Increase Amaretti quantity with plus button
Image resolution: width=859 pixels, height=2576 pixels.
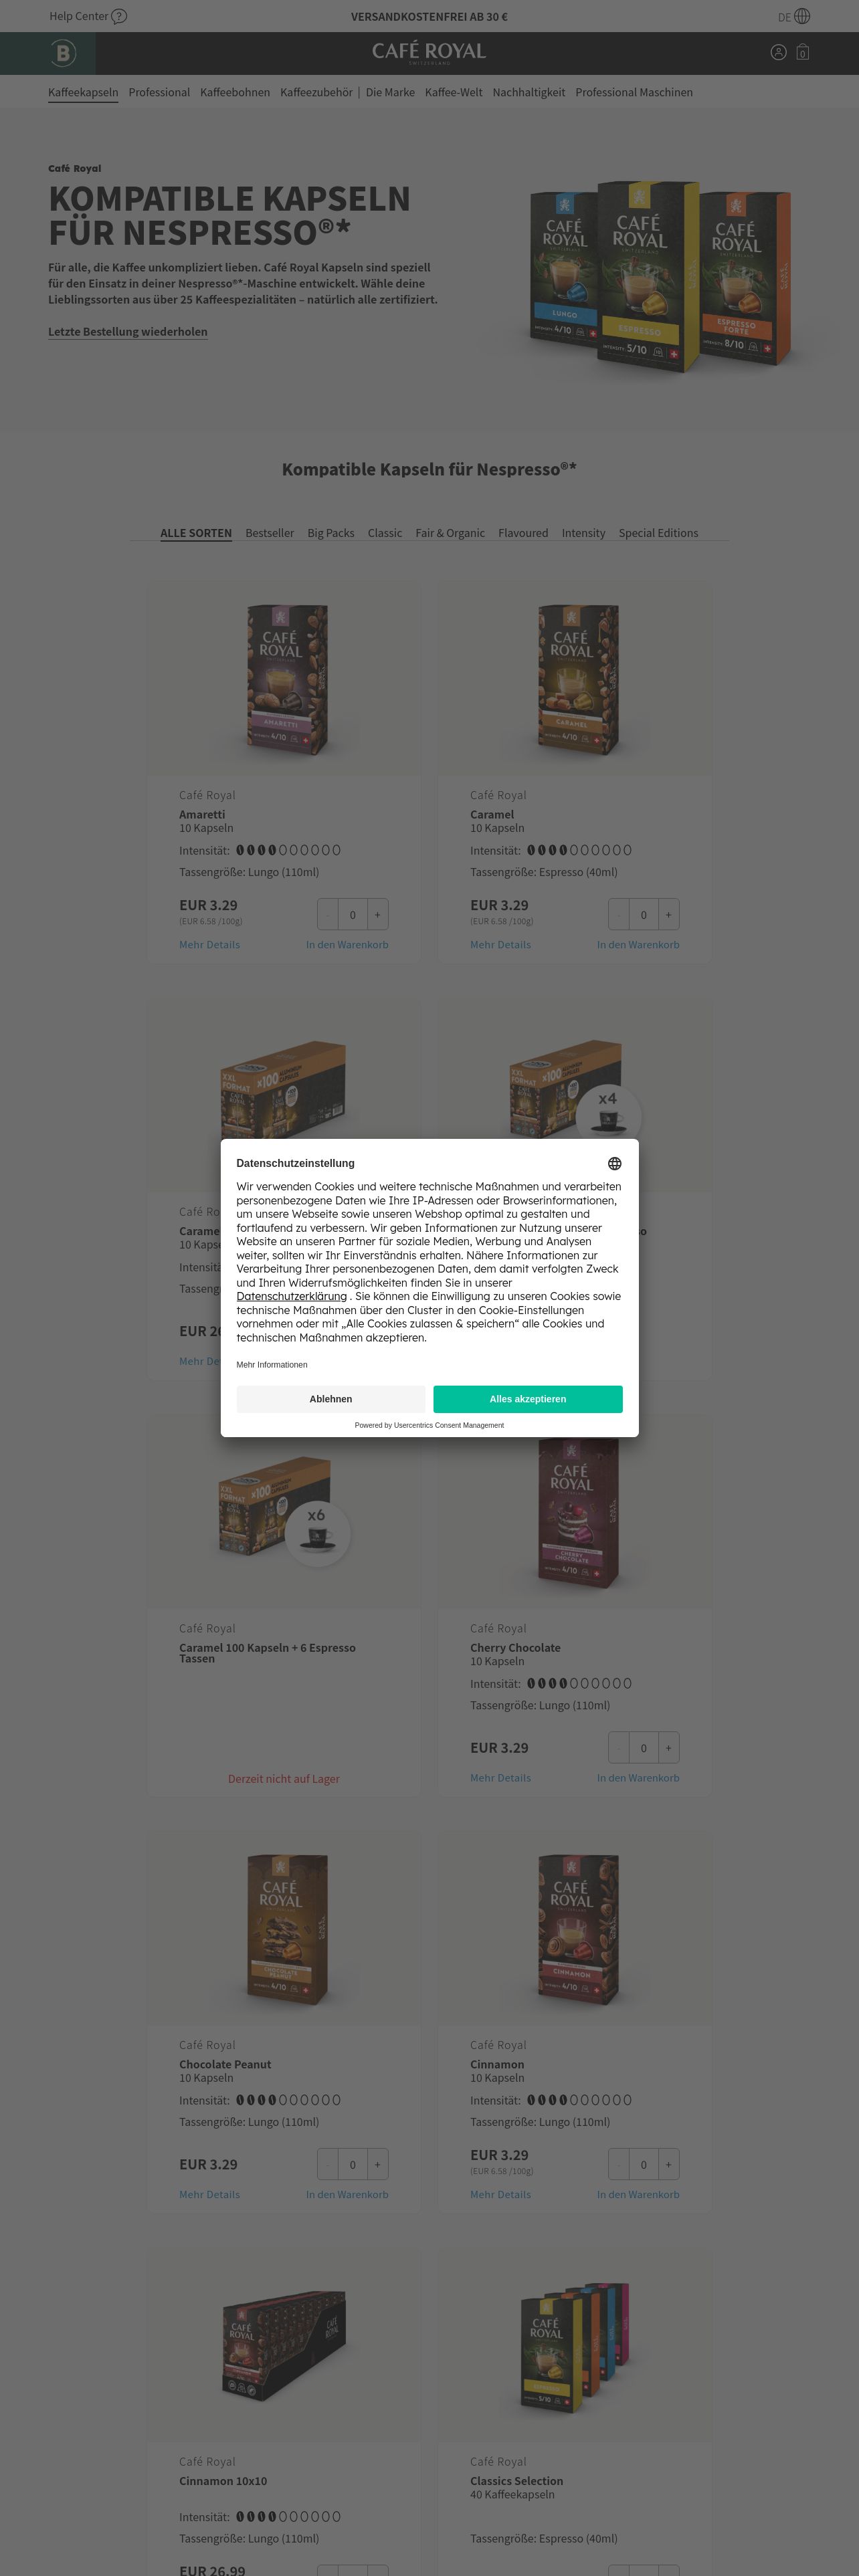(x=377, y=914)
